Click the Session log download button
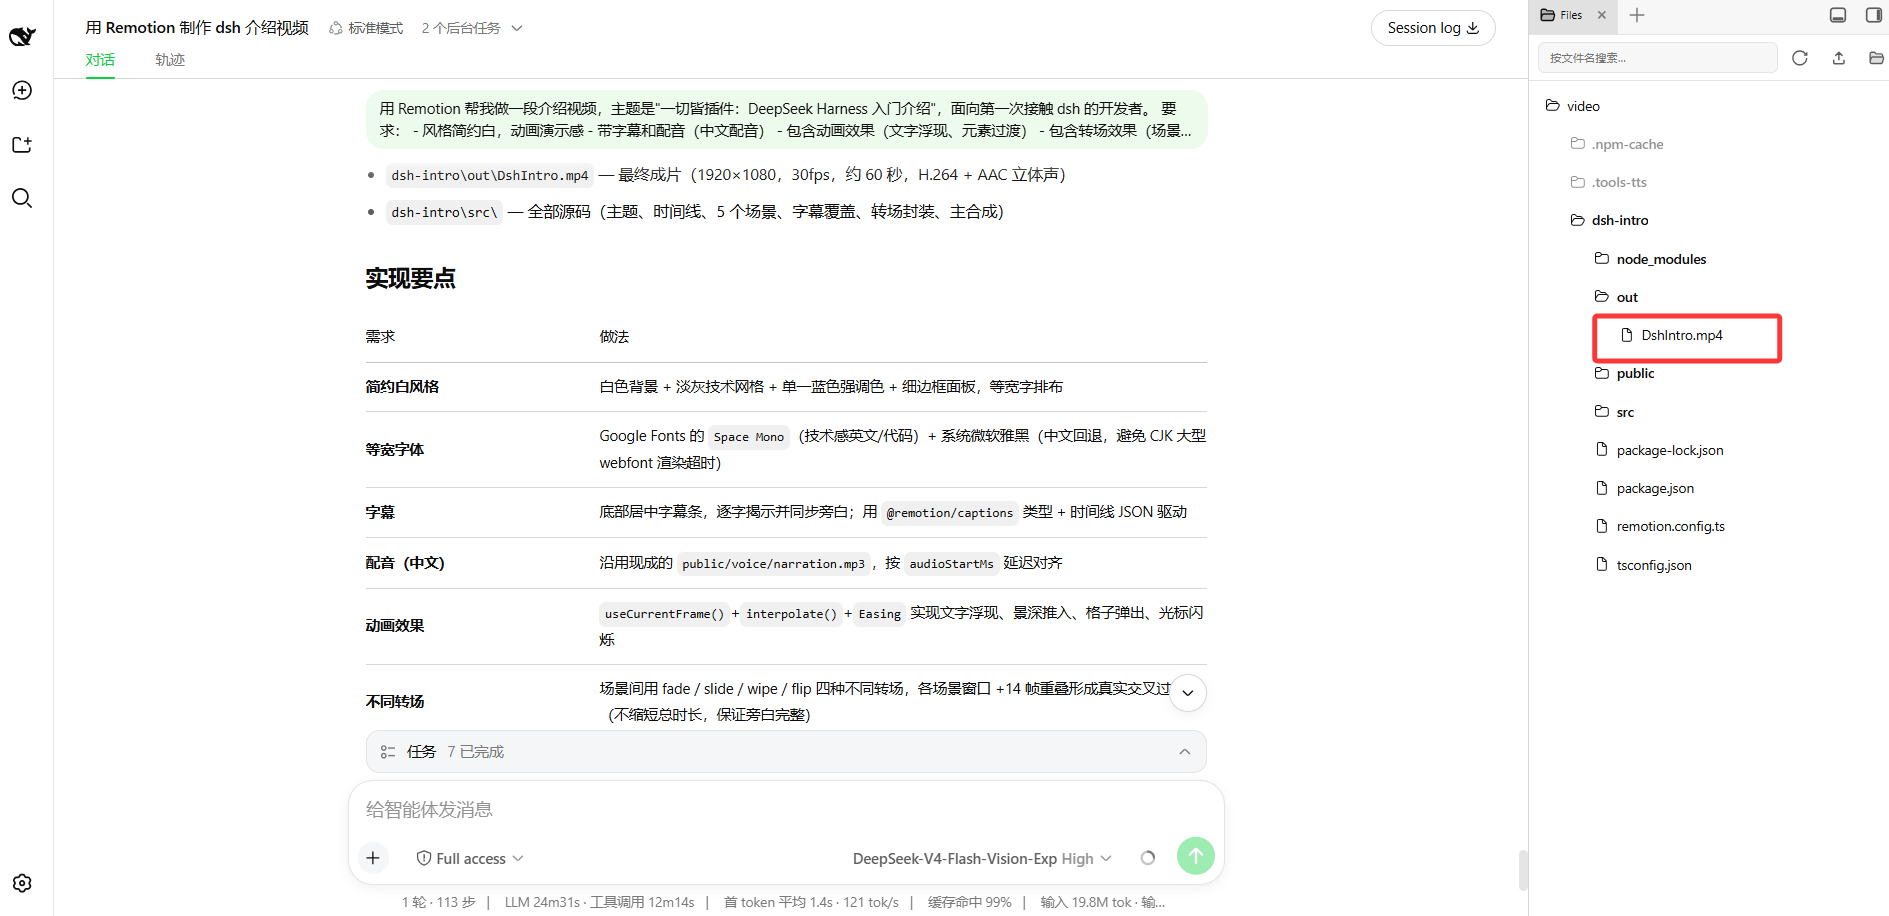 (1432, 28)
